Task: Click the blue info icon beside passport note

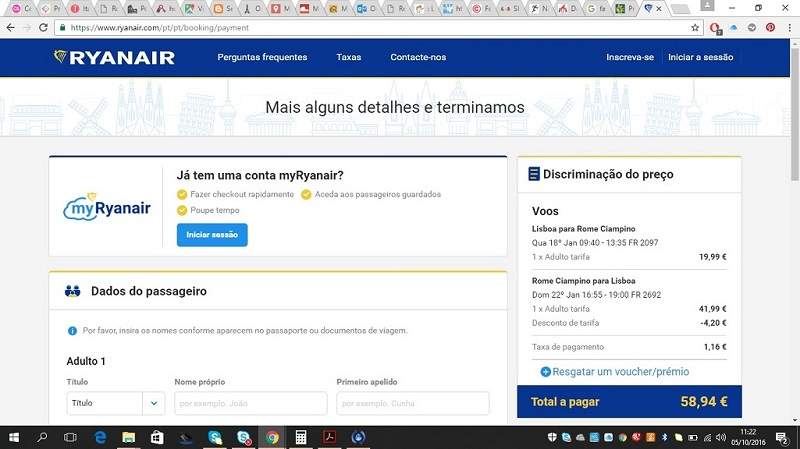Action: tap(72, 331)
